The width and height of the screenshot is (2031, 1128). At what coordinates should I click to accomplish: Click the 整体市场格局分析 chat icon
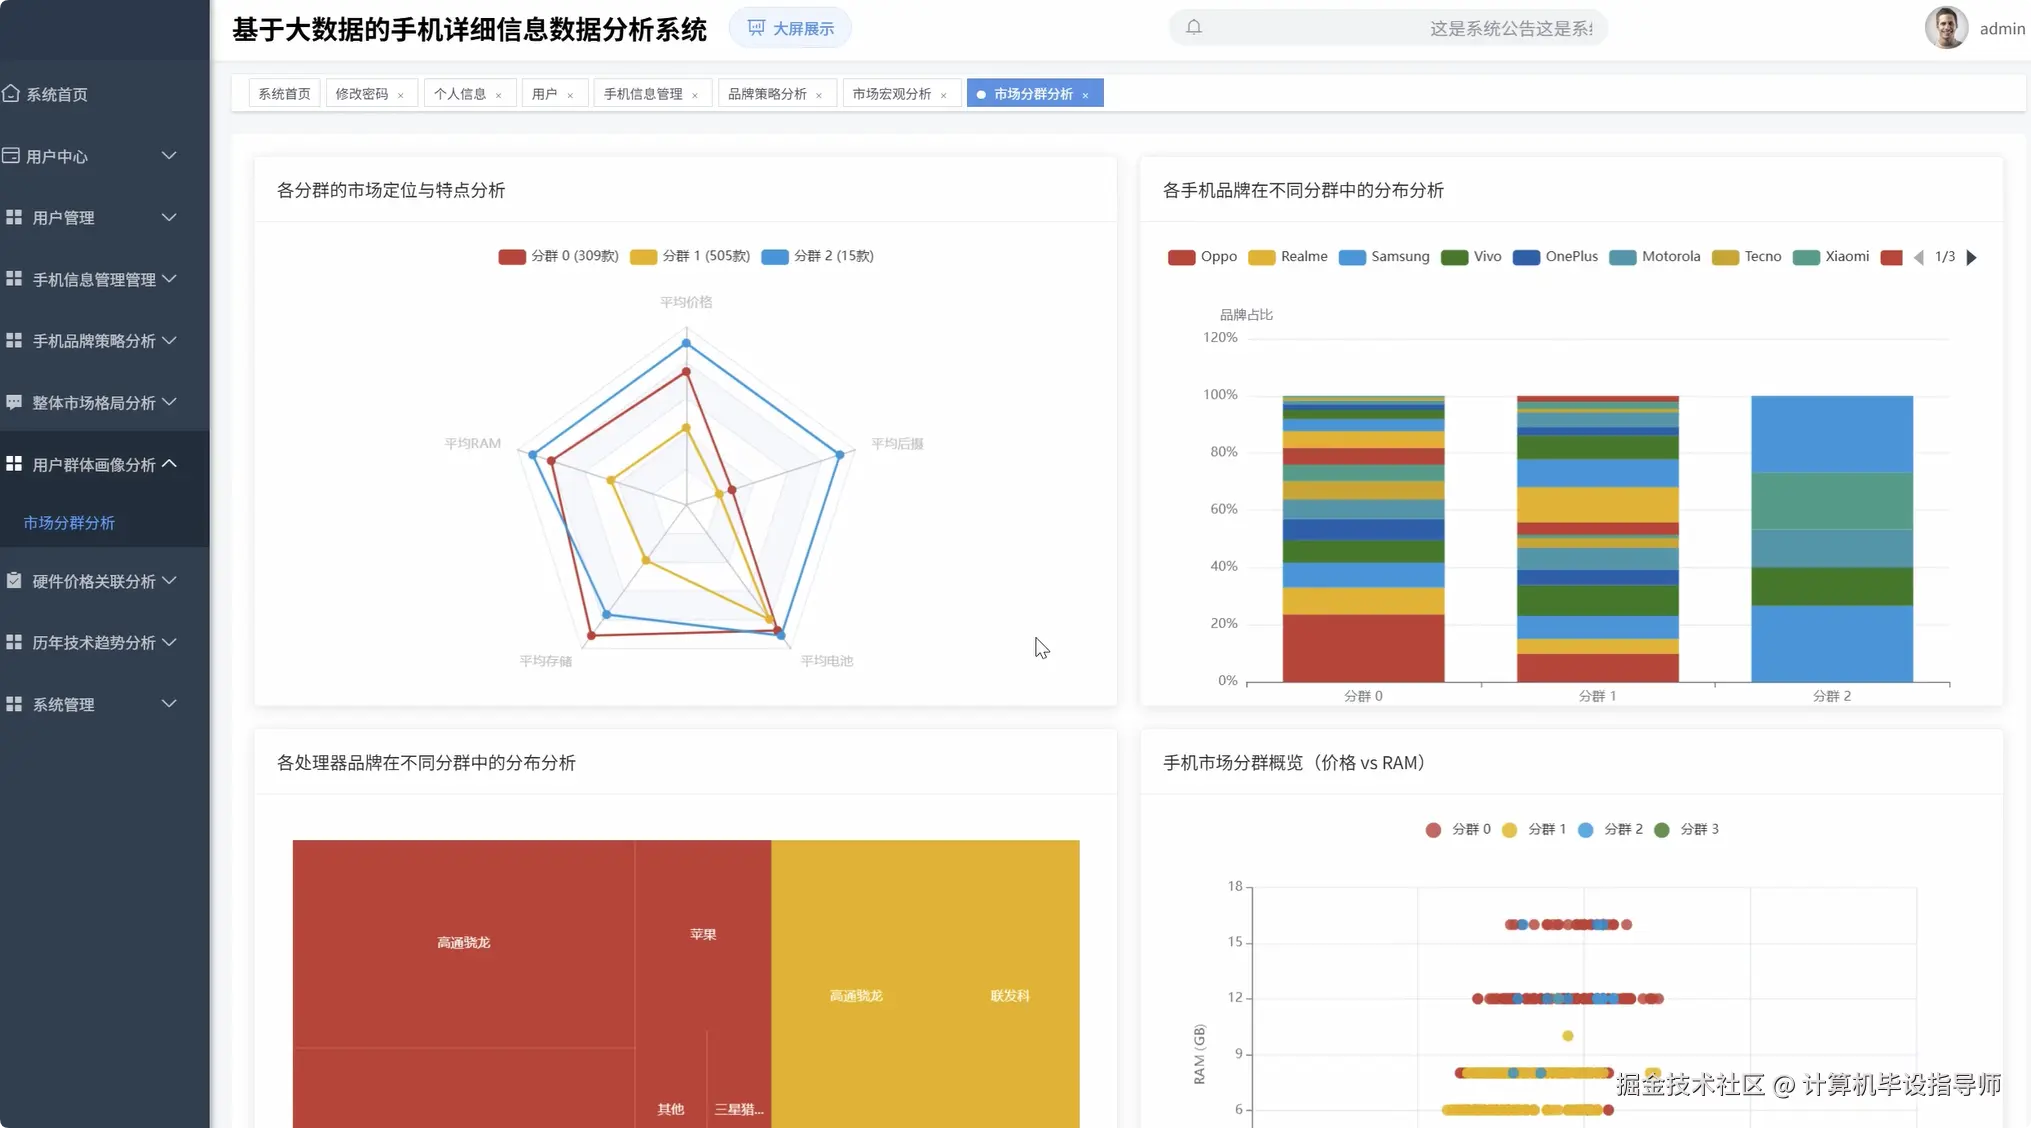(14, 402)
